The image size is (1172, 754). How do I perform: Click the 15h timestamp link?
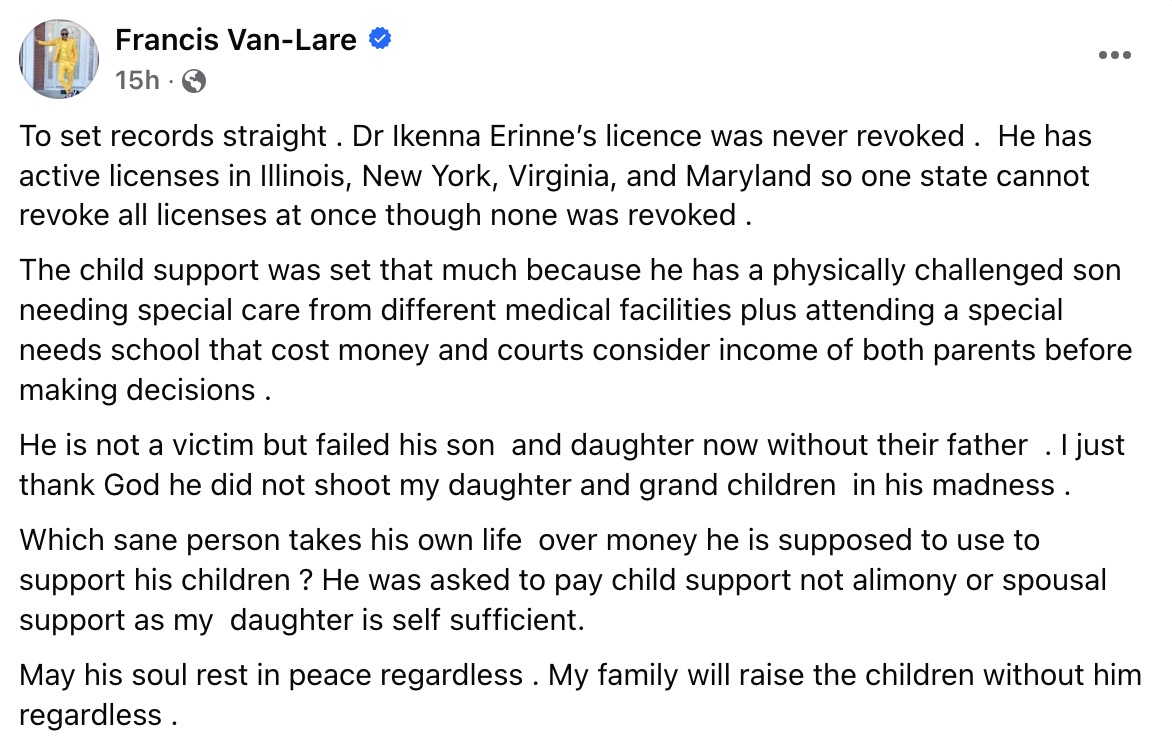(137, 81)
